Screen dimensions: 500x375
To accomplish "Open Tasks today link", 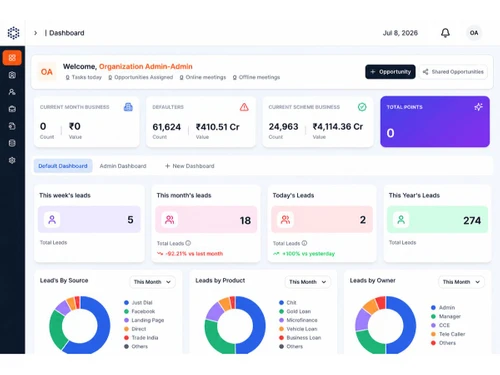I will [x=84, y=77].
